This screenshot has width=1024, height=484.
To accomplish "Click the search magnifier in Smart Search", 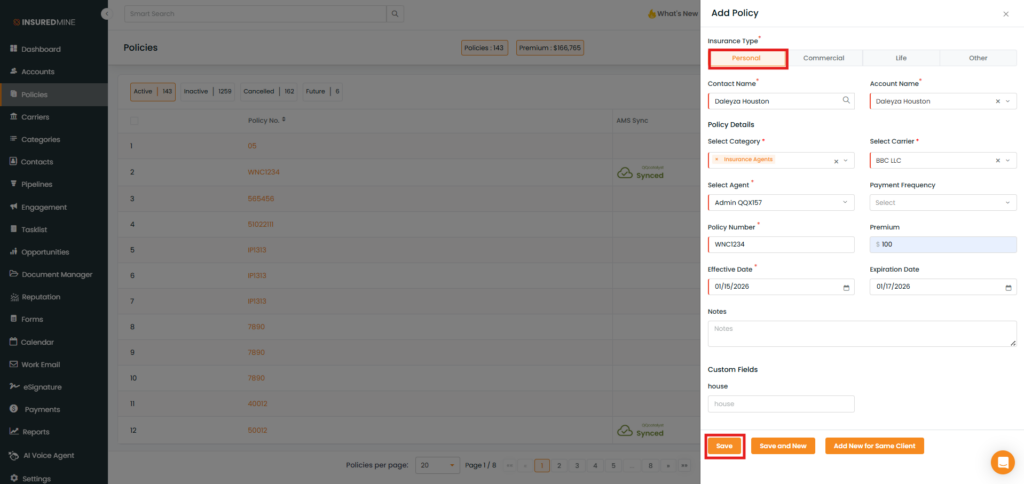I will (x=395, y=14).
